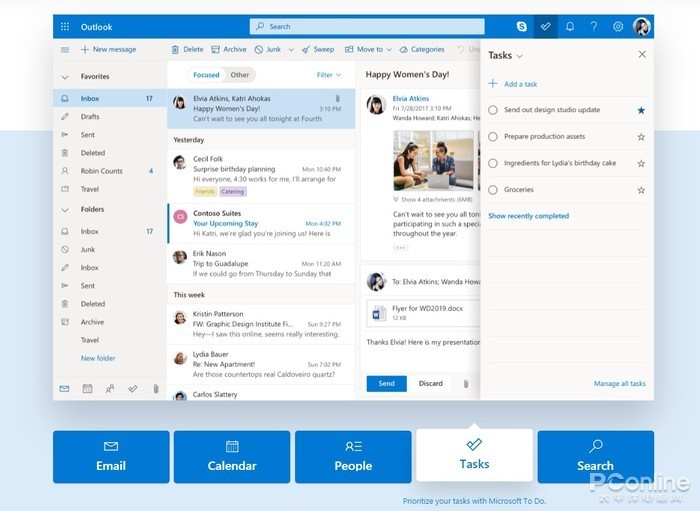The width and height of the screenshot is (700, 511).
Task: Select the People feature tab
Action: pos(353,457)
